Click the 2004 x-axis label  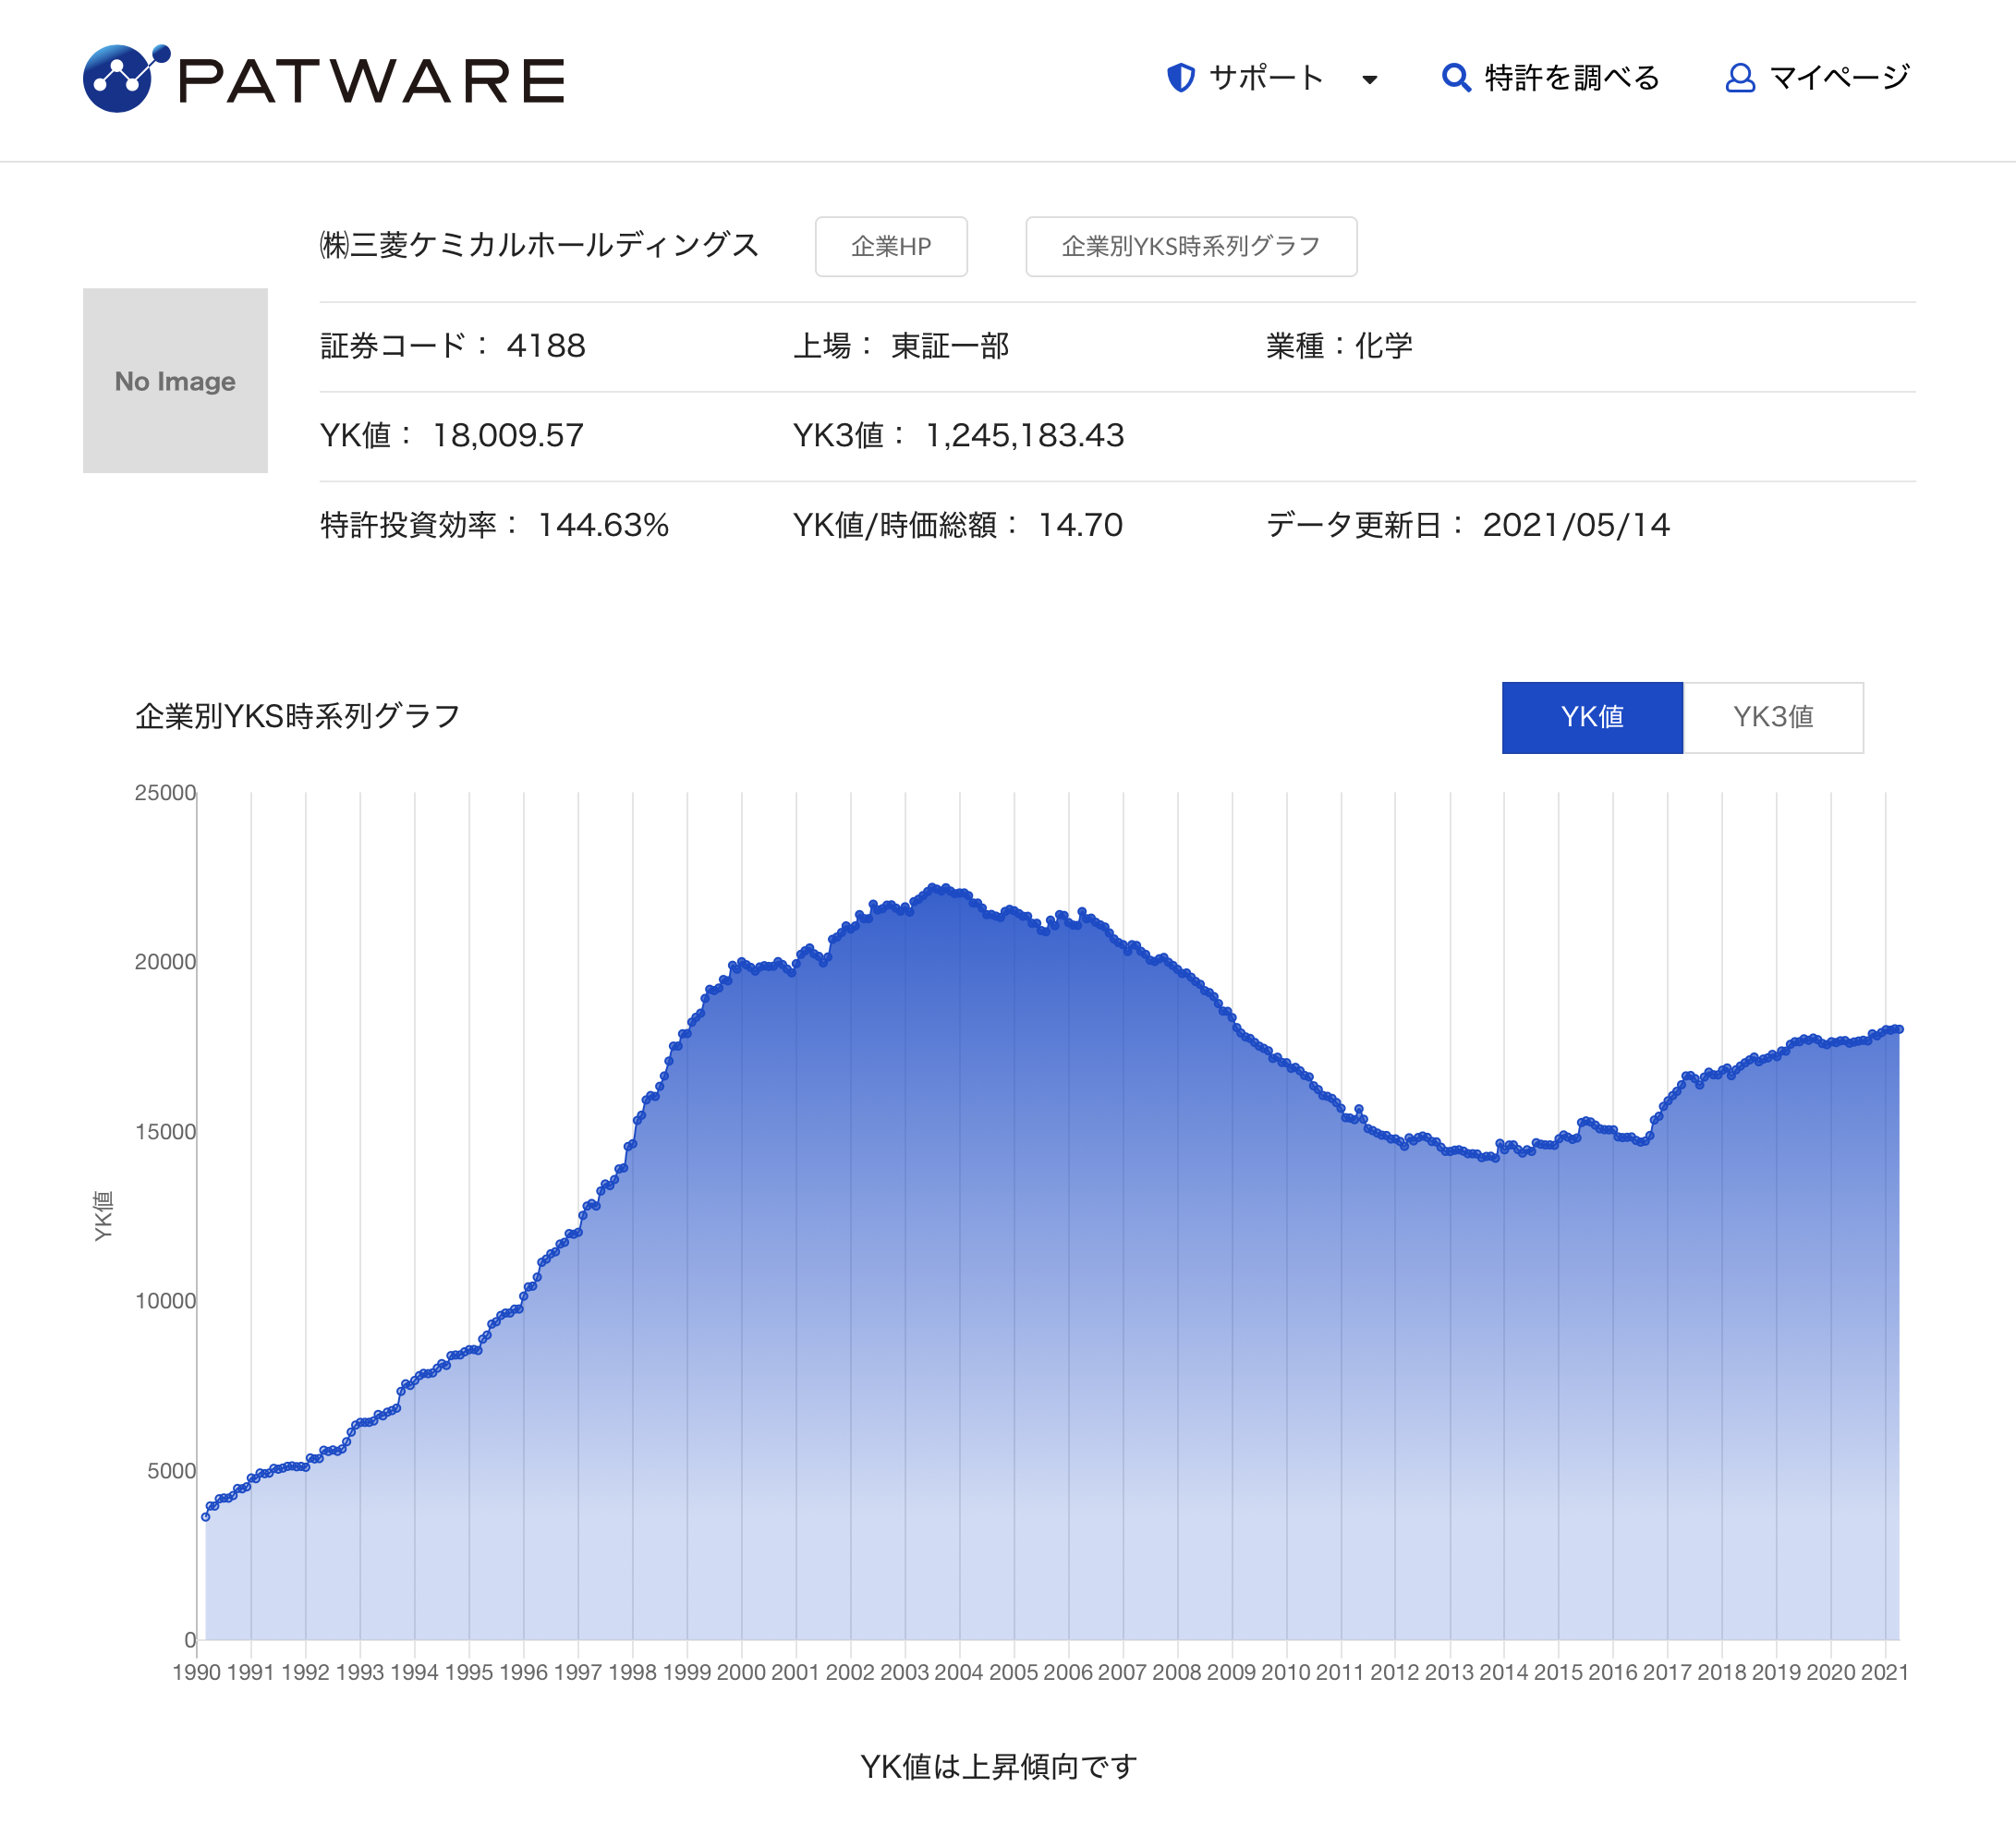click(x=958, y=1673)
